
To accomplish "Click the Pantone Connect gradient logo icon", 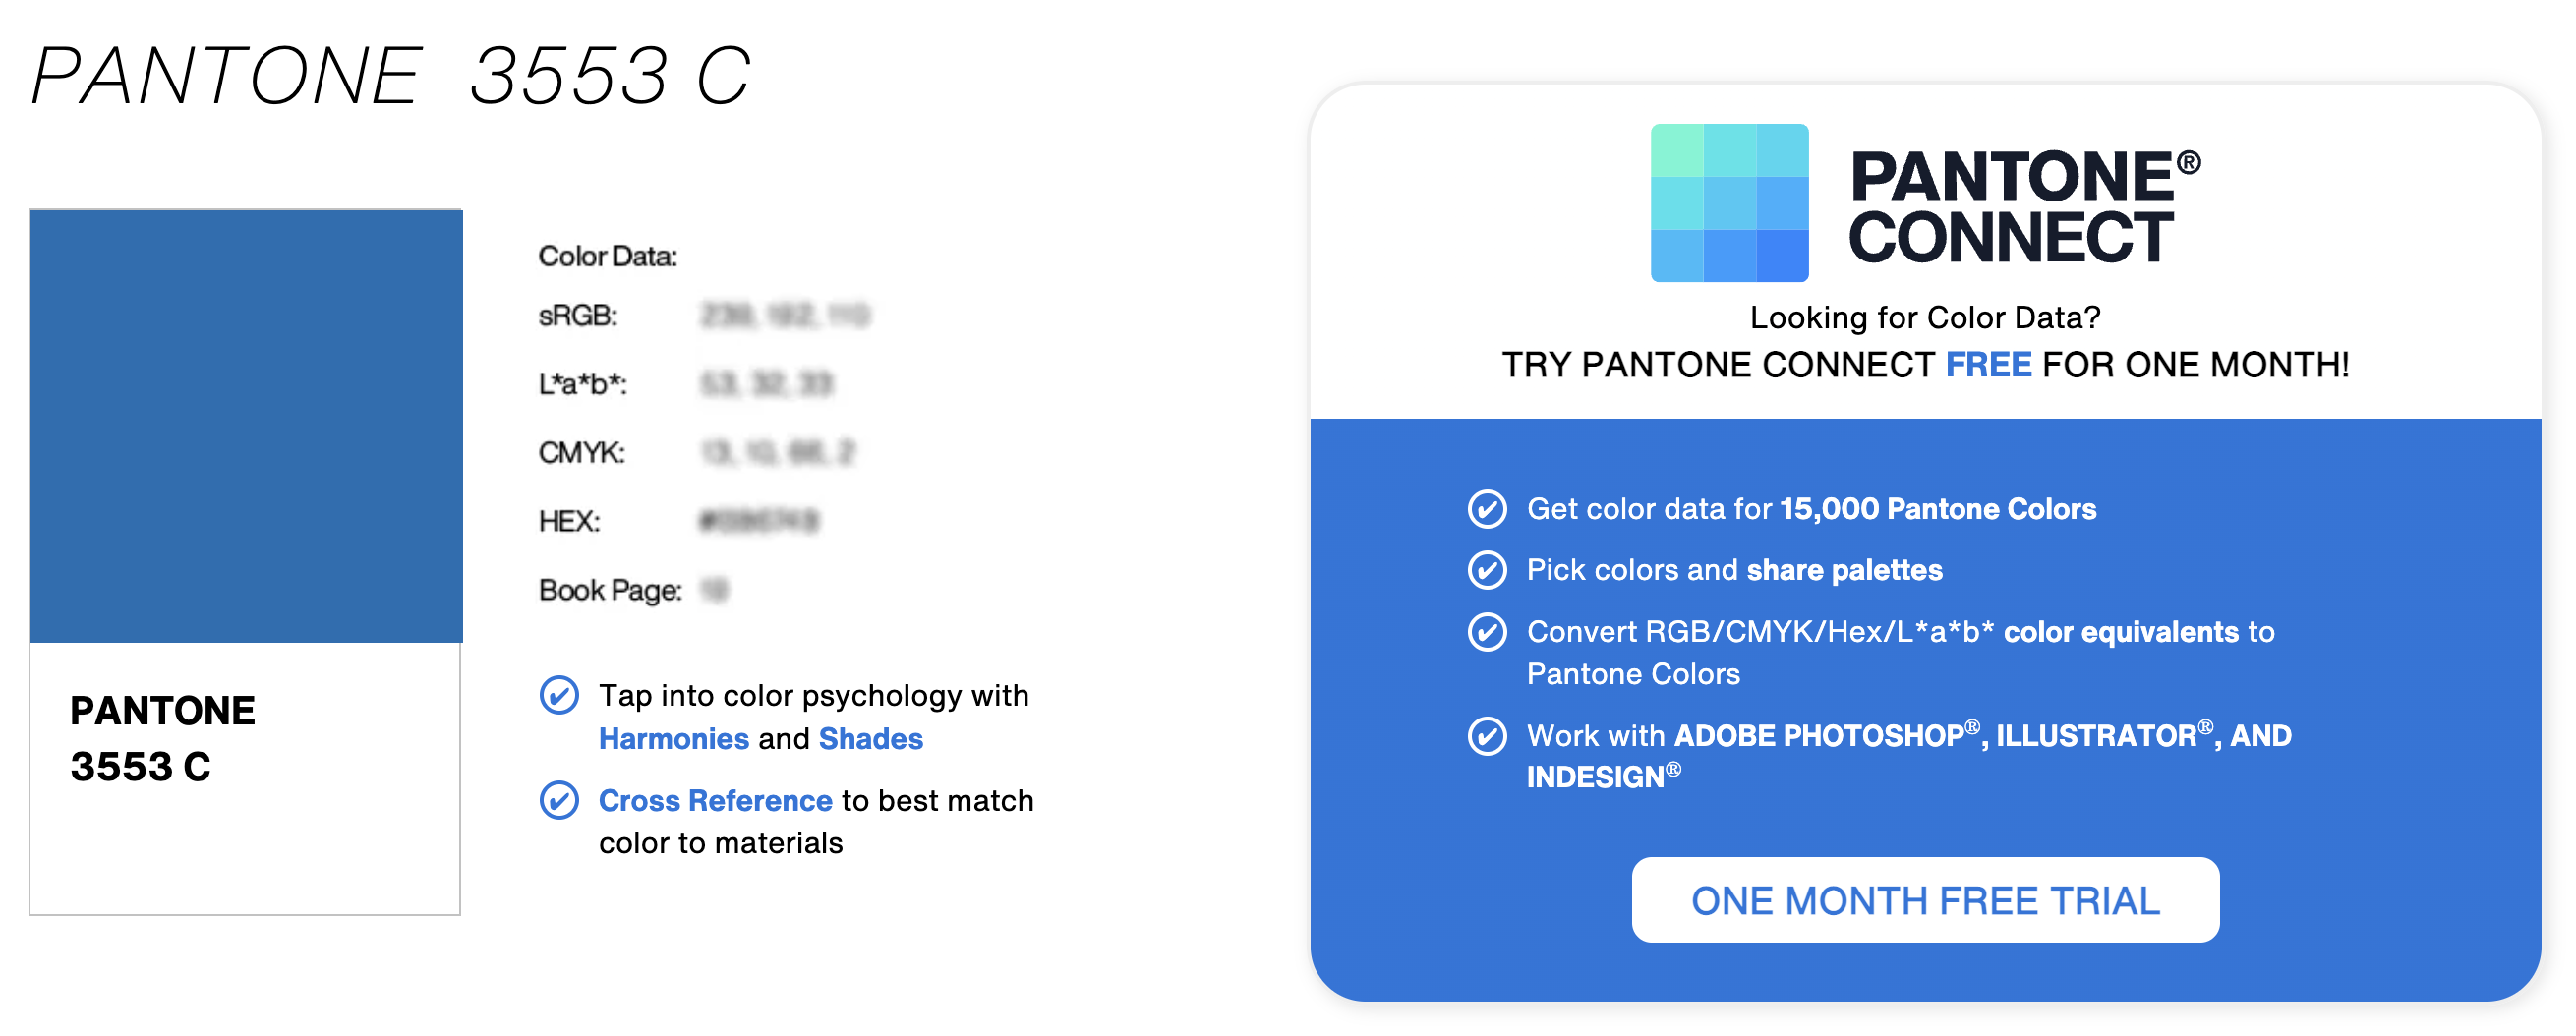I will pos(1729,203).
